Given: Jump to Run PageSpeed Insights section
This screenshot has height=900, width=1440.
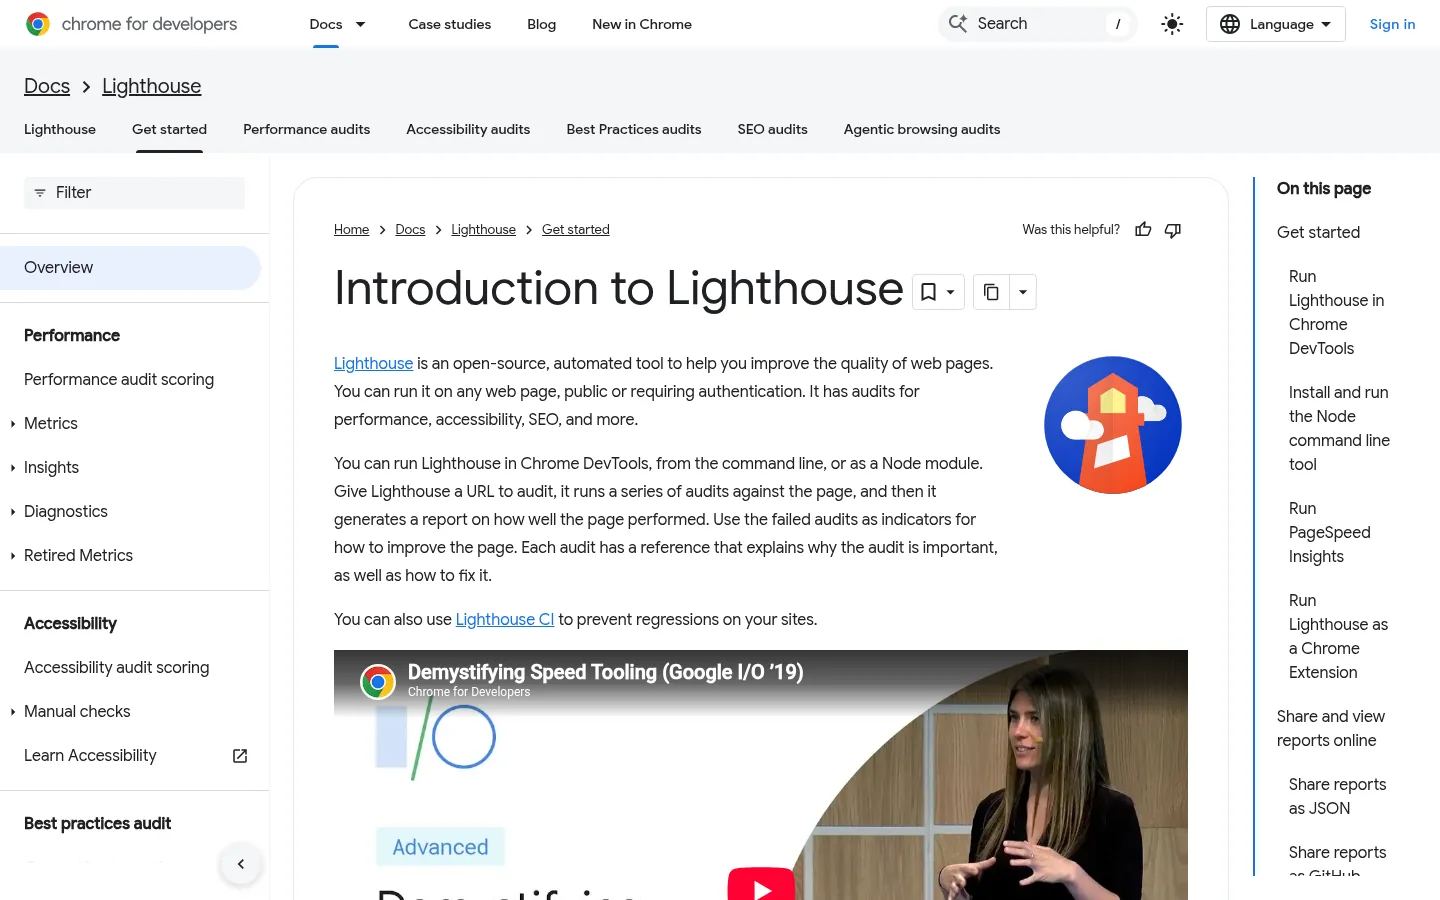Looking at the screenshot, I should coord(1330,533).
